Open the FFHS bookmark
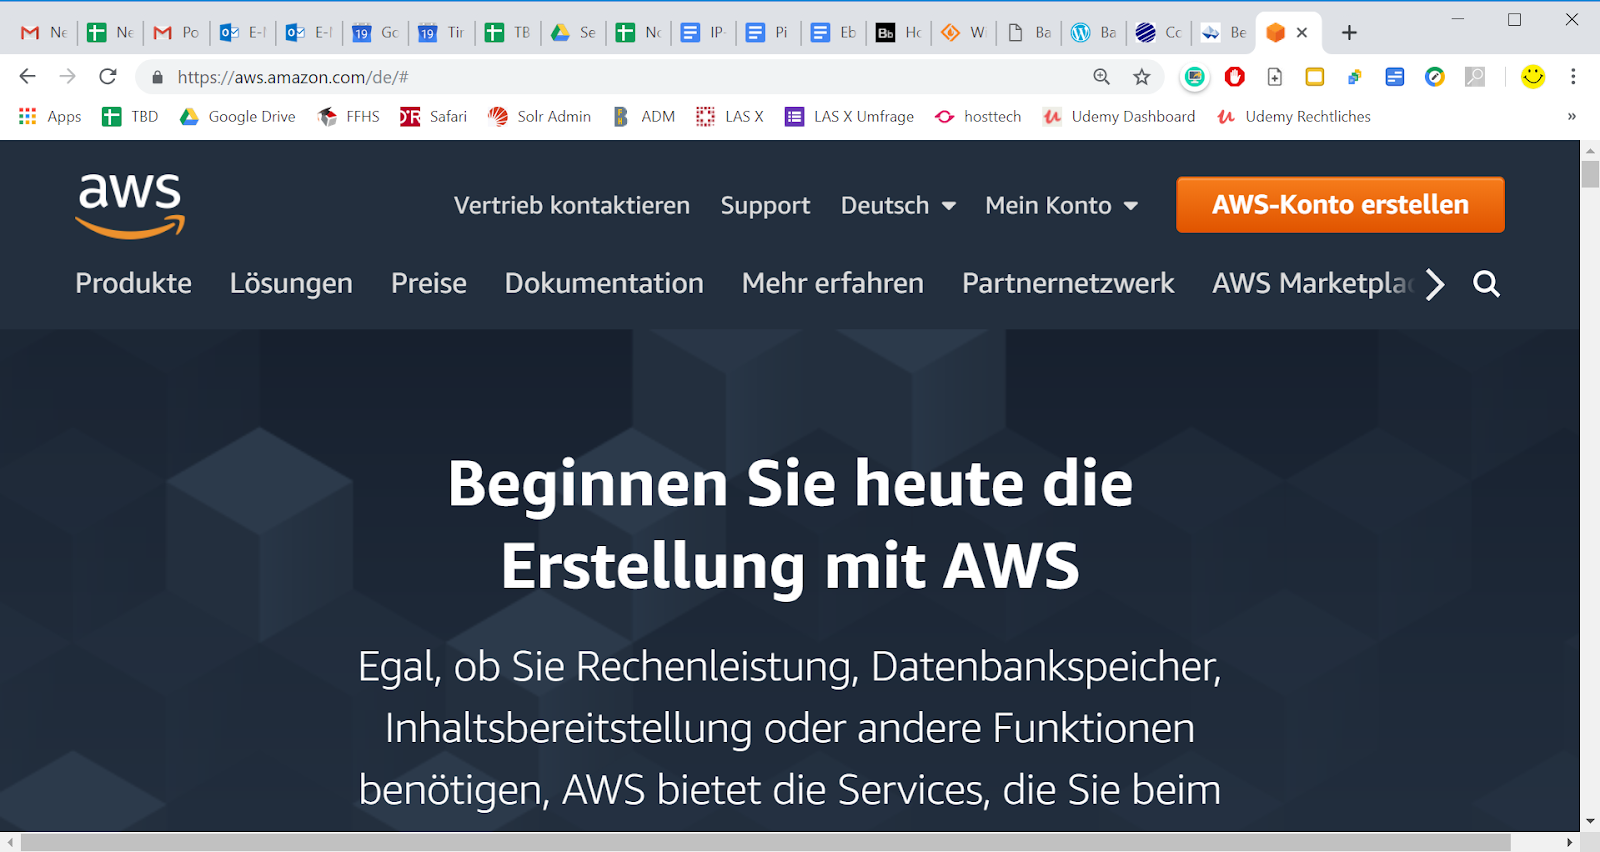 (x=348, y=117)
